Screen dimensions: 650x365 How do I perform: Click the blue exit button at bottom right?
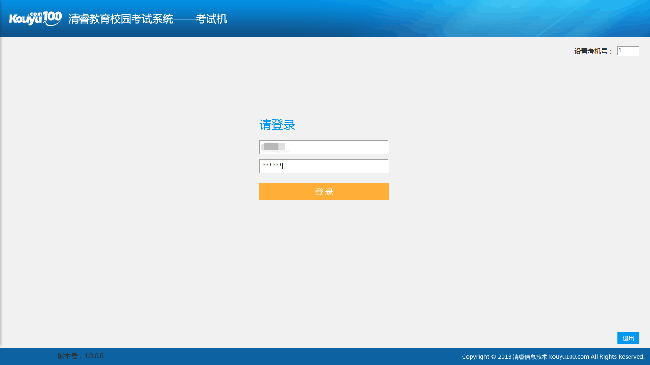pyautogui.click(x=628, y=338)
